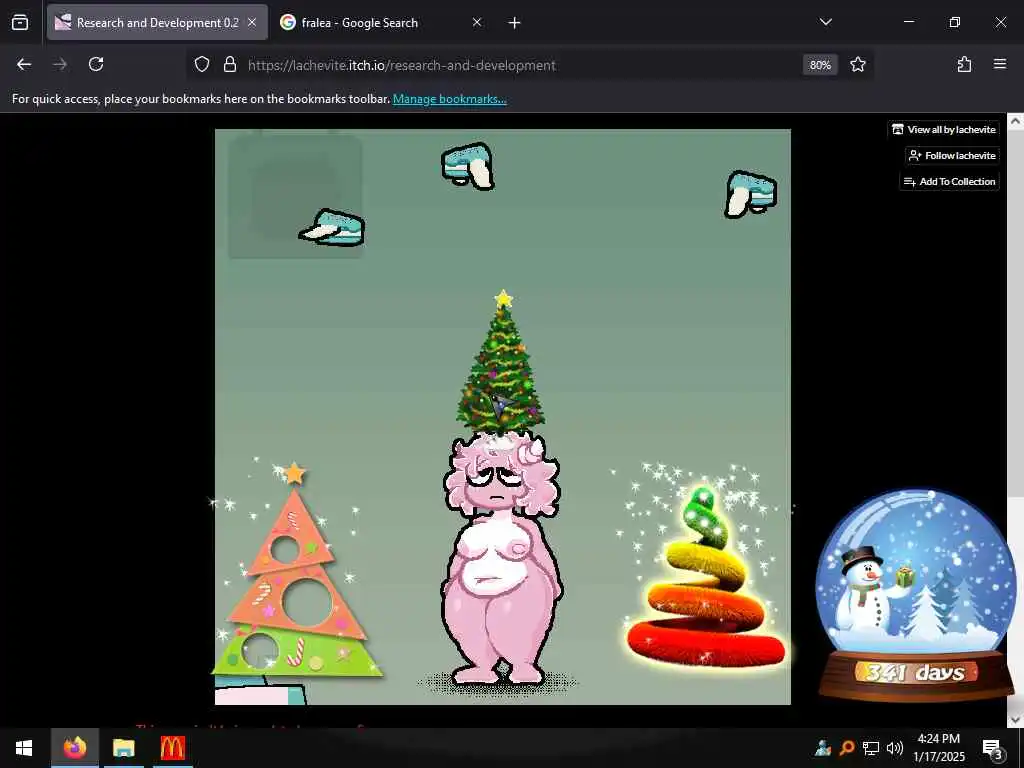Click the snowman snow globe widget
The width and height of the screenshot is (1024, 768).
(x=916, y=594)
